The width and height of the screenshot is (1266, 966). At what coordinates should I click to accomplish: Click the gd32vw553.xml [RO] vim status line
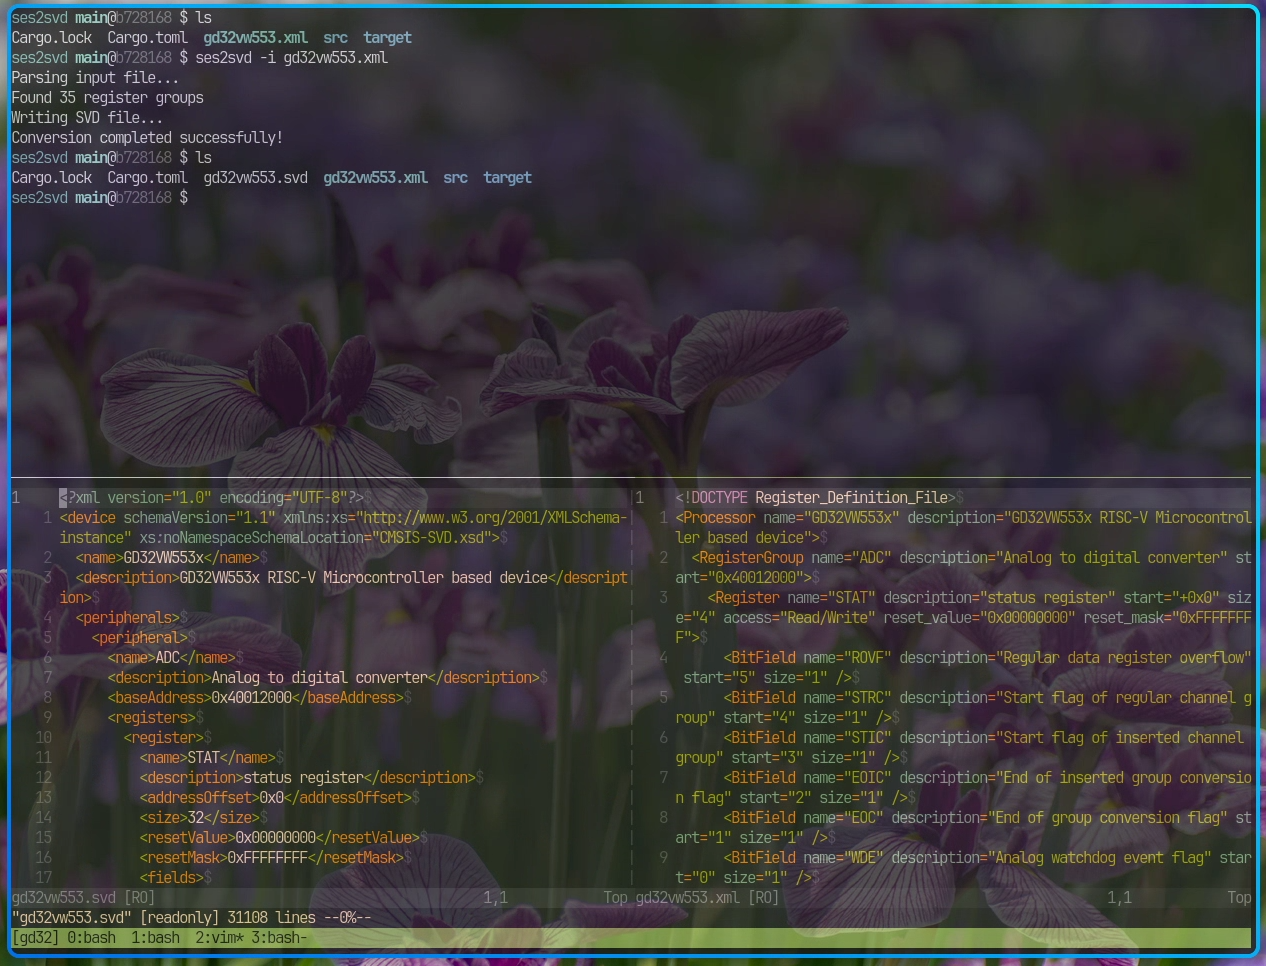tap(706, 898)
